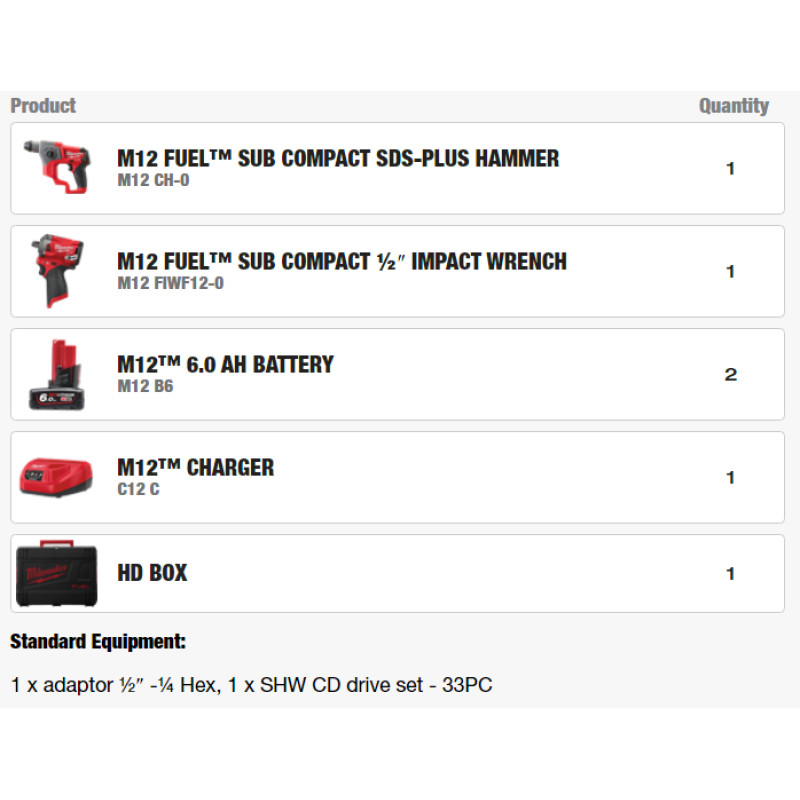Image resolution: width=800 pixels, height=800 pixels.
Task: Open M12 FUEL SUB COMPACT SDS-PLUS HAMMER title
Action: (x=338, y=158)
